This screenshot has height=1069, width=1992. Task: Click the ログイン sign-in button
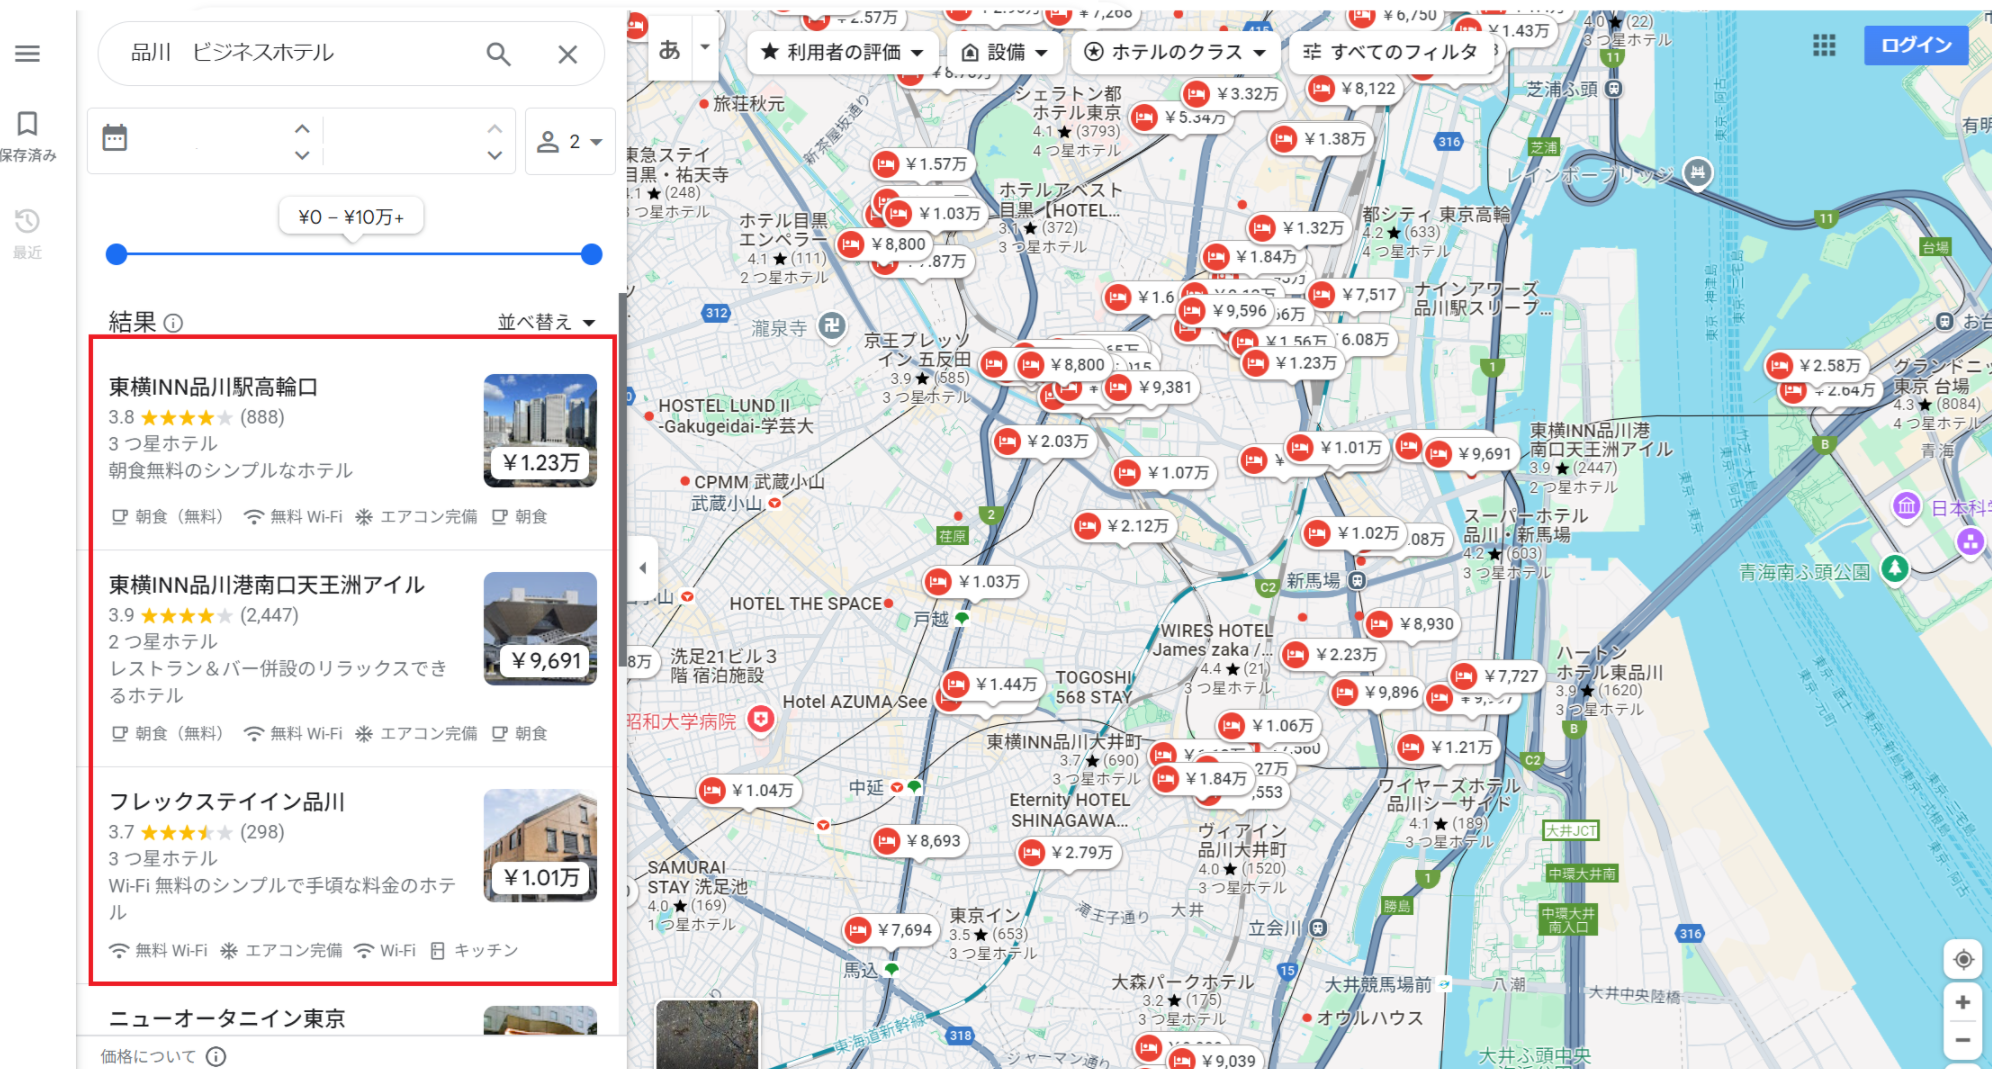(x=1916, y=45)
